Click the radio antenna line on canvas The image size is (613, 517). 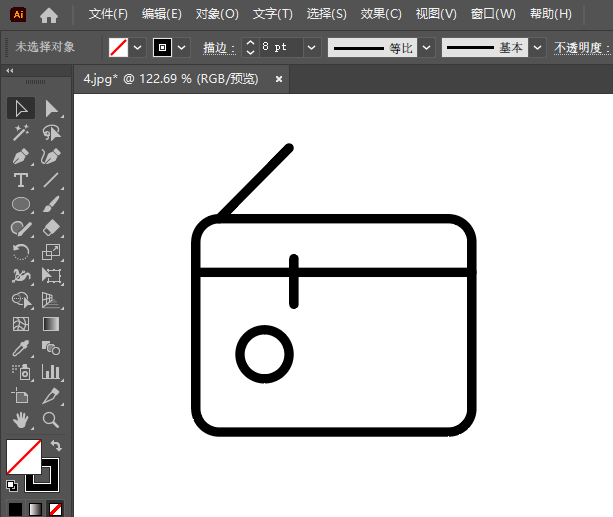coord(256,181)
